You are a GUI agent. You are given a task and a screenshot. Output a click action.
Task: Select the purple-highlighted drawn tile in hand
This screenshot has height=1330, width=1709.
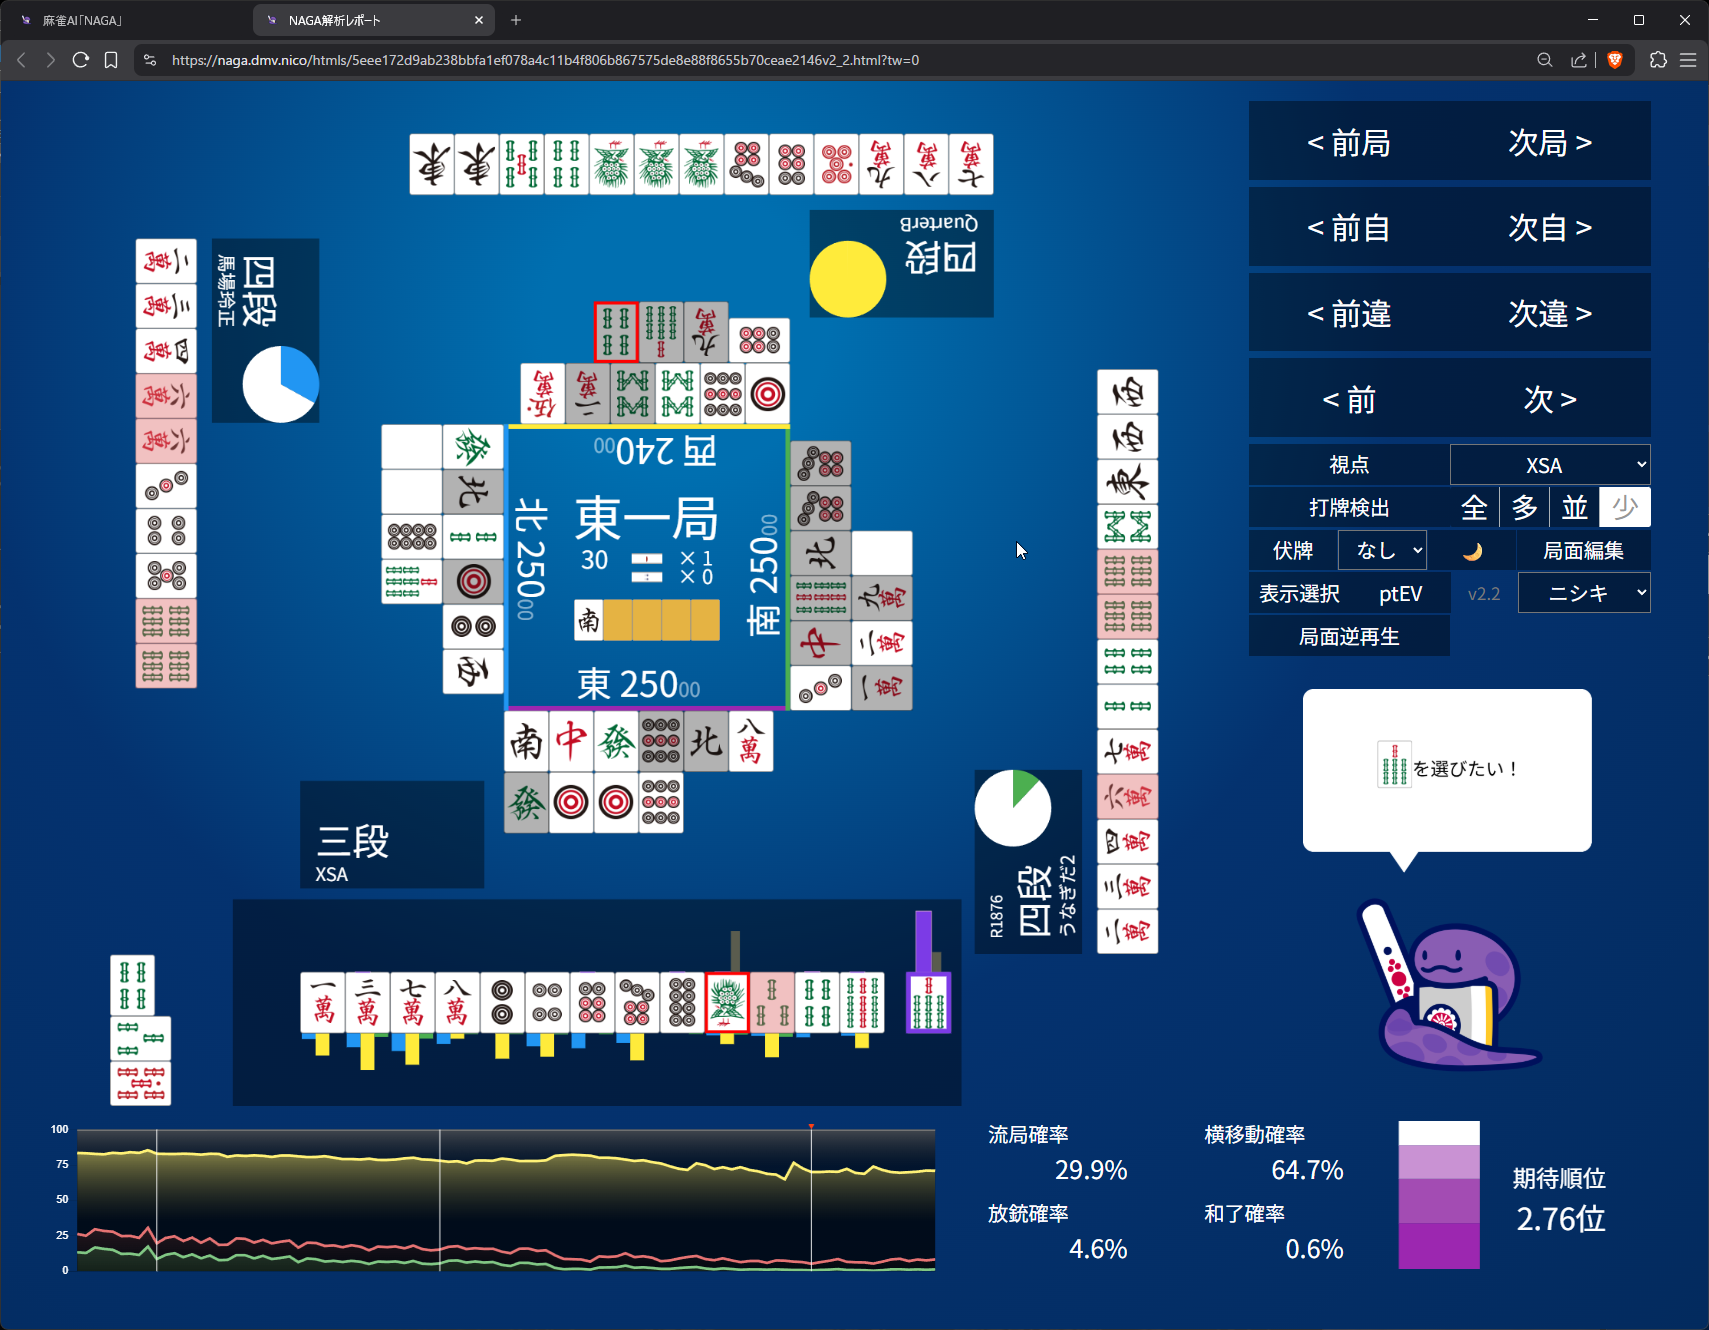928,1001
